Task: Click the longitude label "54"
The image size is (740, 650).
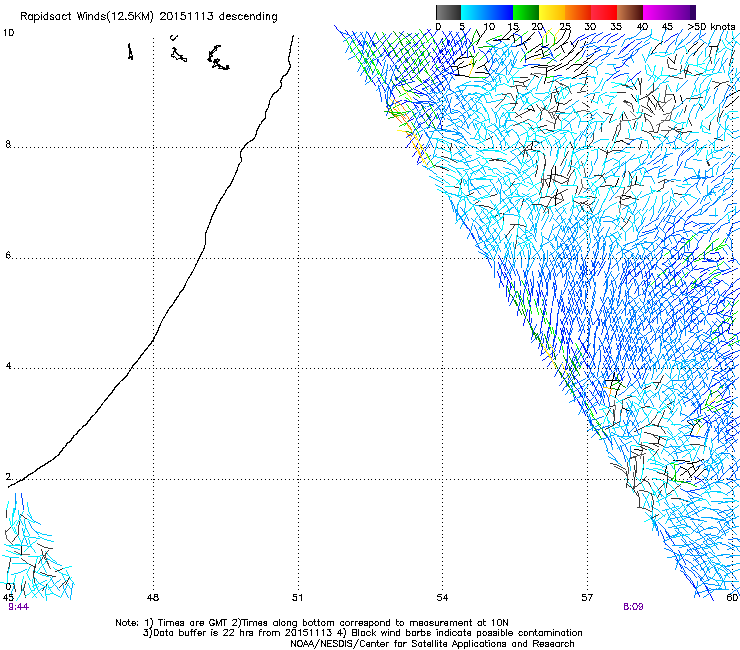Action: [x=442, y=598]
